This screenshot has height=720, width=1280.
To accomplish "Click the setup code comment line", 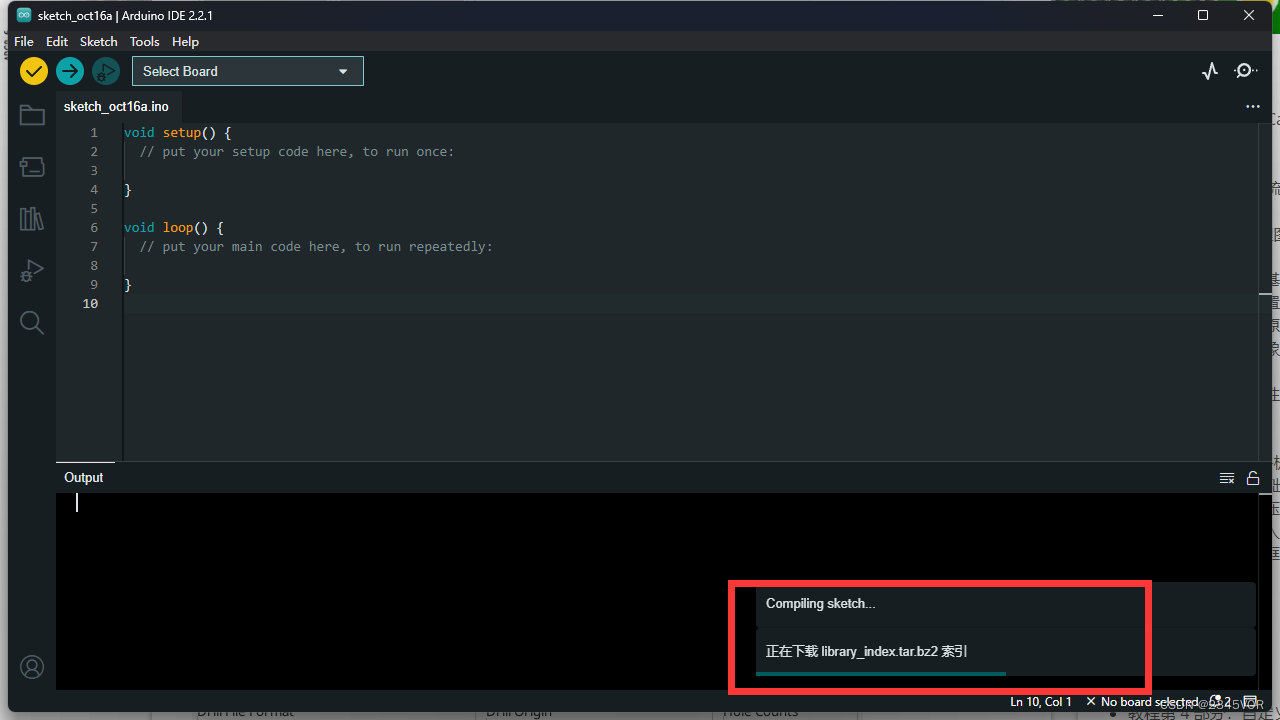I will (x=297, y=152).
